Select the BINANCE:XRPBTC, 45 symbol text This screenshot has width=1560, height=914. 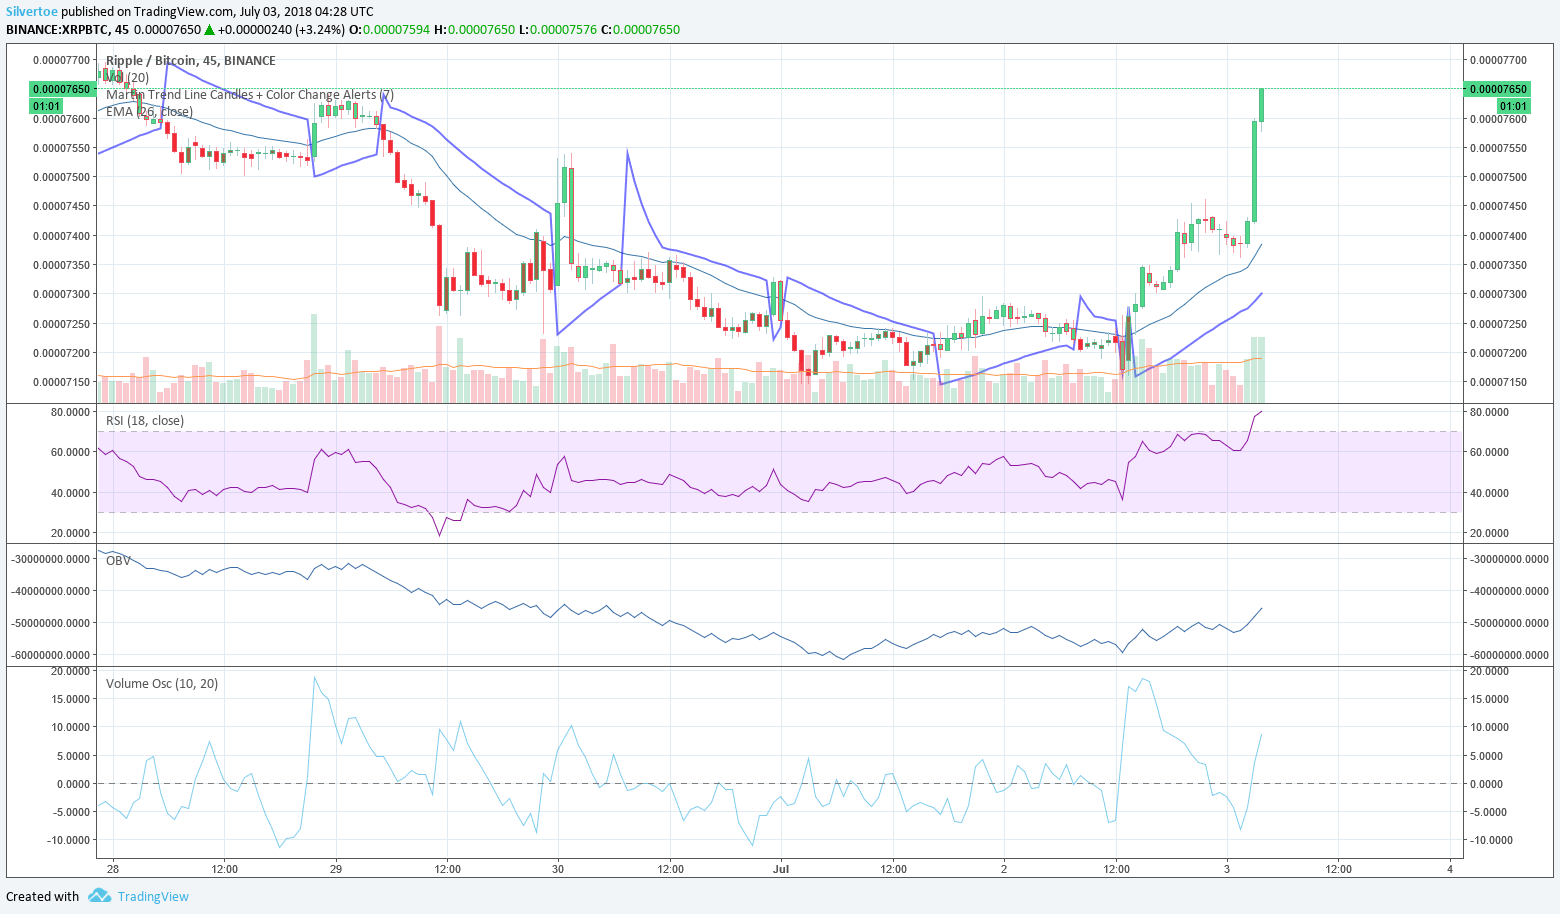(67, 30)
